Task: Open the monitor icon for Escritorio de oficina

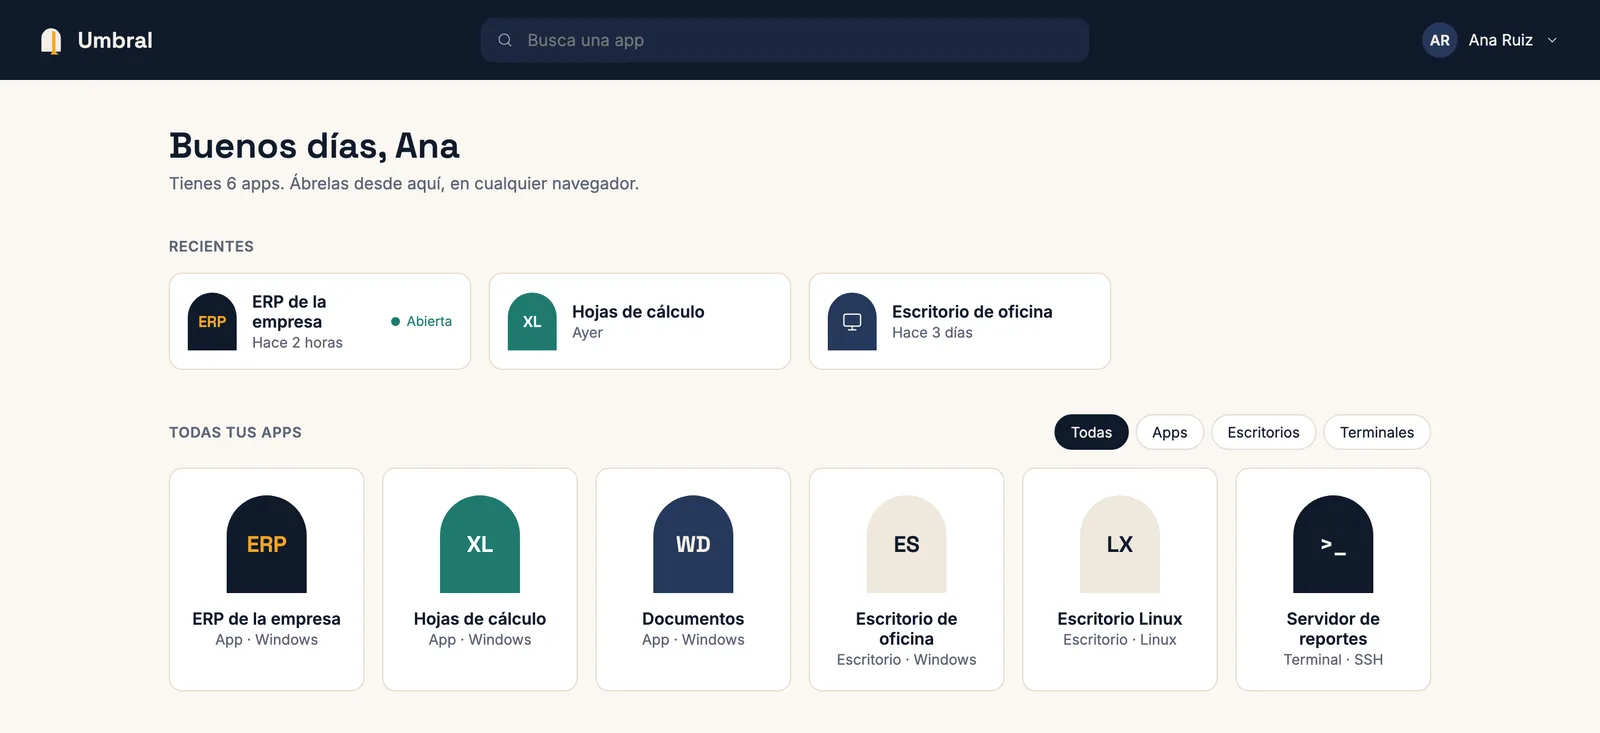Action: 852,321
